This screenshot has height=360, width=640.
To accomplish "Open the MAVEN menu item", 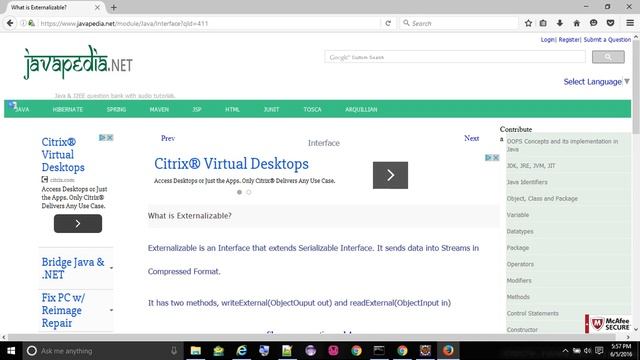I will pos(159,109).
